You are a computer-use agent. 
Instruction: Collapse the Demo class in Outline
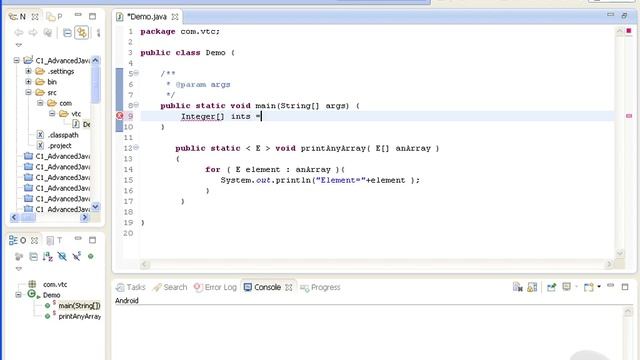tap(18, 295)
